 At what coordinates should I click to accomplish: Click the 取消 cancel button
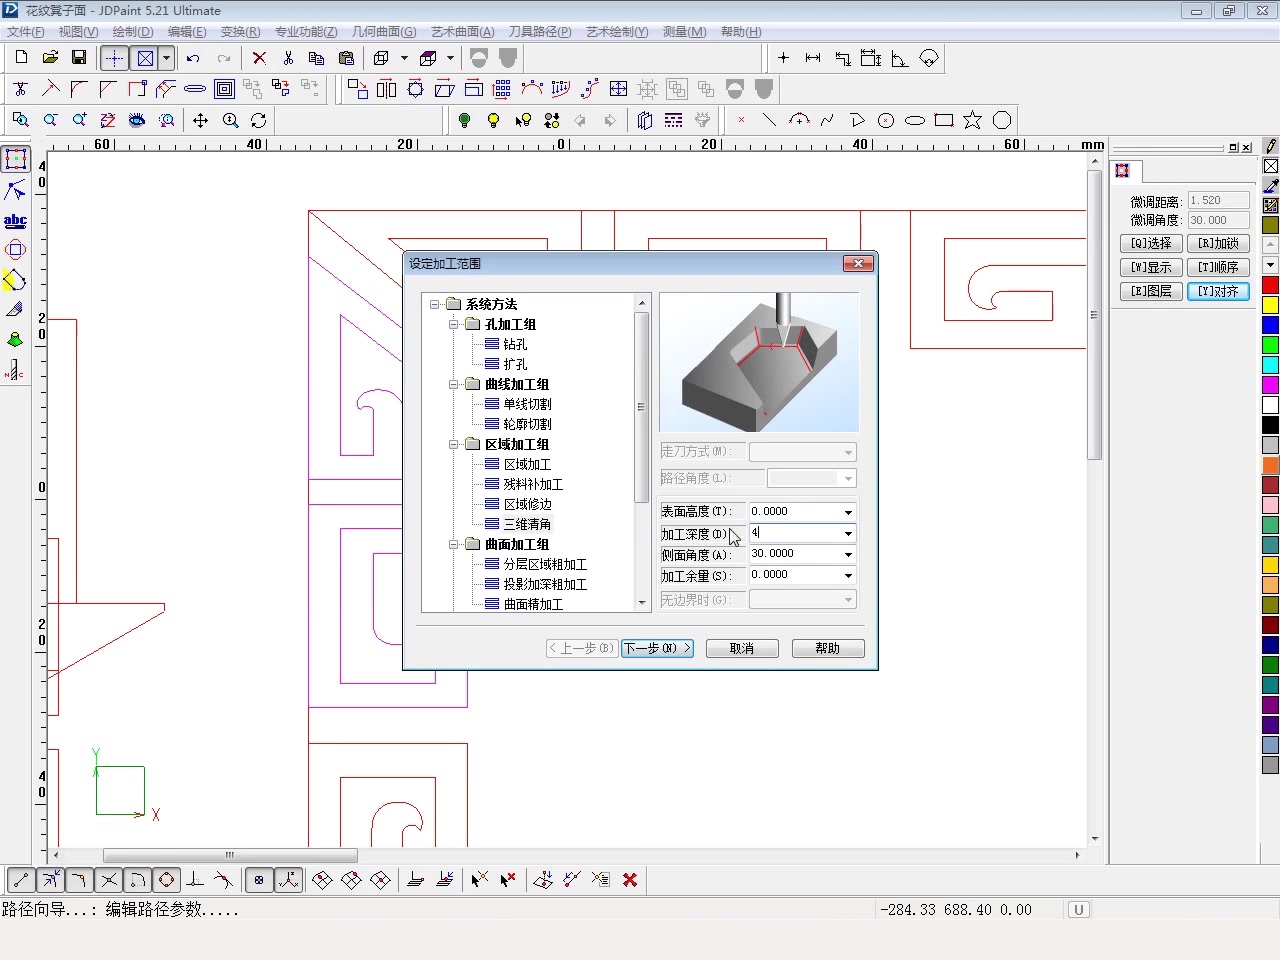tap(742, 648)
